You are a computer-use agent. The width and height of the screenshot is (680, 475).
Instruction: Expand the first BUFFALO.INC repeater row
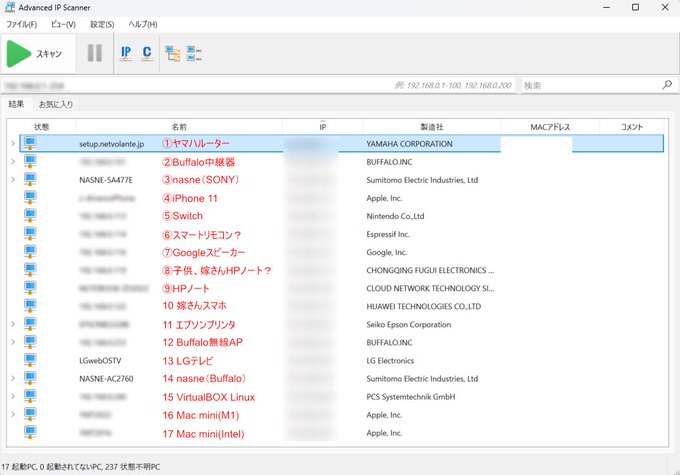click(x=13, y=161)
